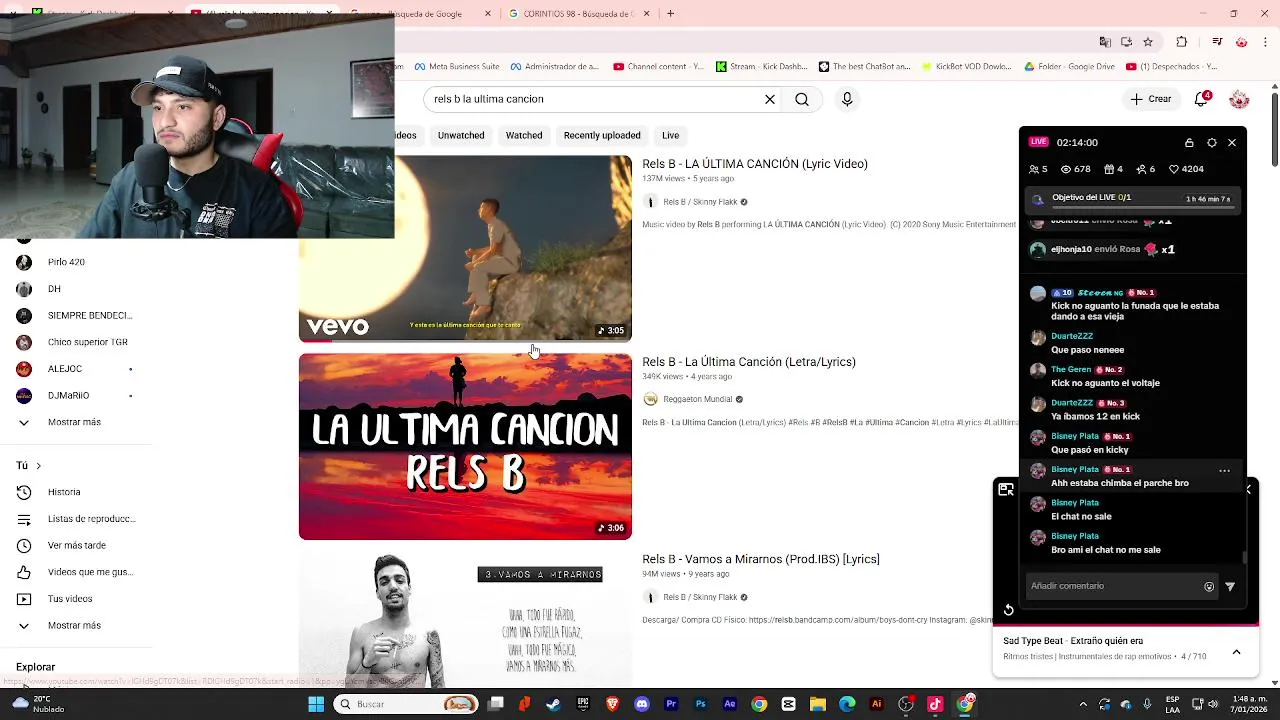
Task: Open the Vamos a Mirarnos video title
Action: tap(761, 559)
